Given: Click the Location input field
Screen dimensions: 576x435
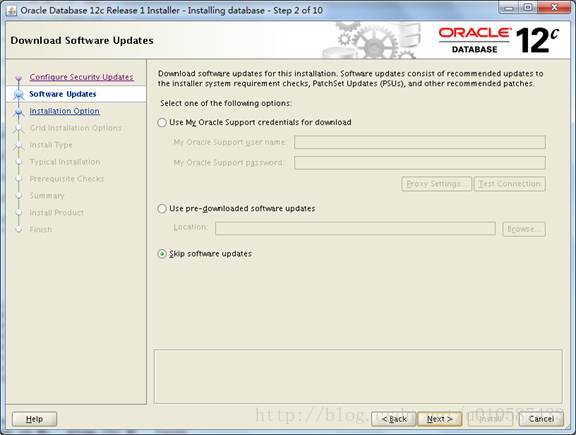Looking at the screenshot, I should coord(355,228).
